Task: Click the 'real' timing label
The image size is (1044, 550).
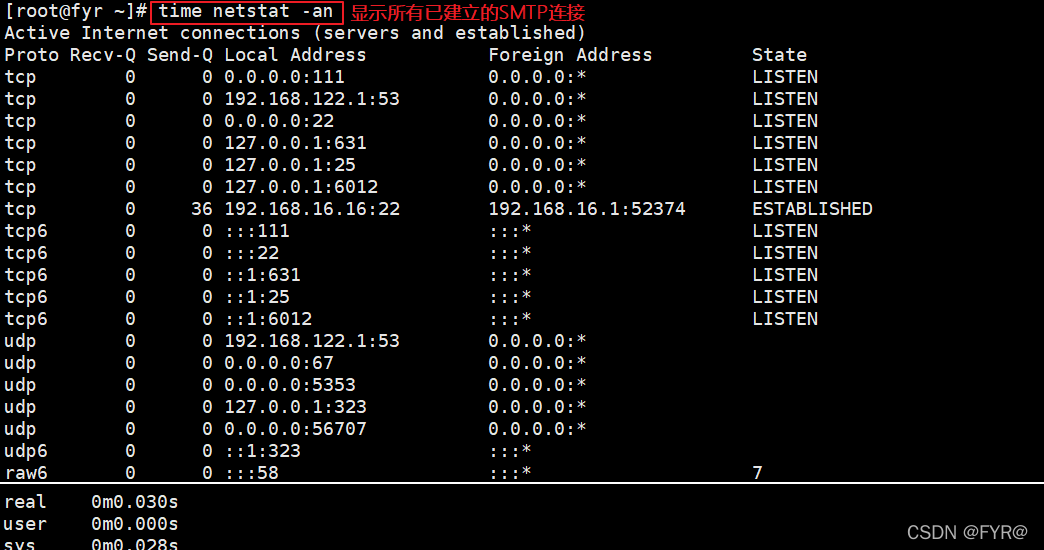Action: click(x=25, y=502)
